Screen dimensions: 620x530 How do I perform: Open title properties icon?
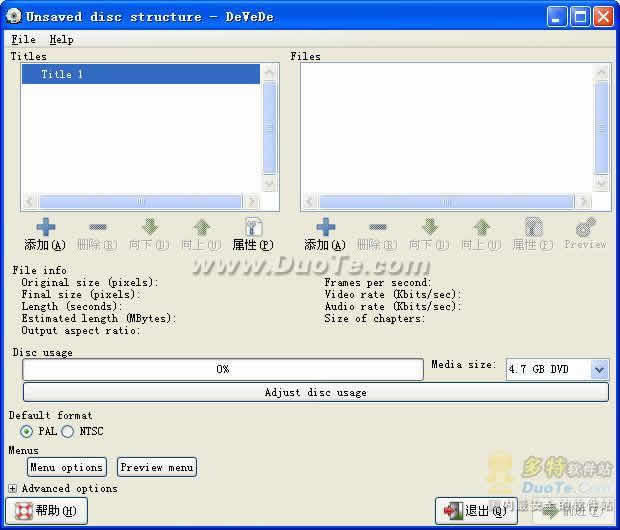click(x=253, y=228)
